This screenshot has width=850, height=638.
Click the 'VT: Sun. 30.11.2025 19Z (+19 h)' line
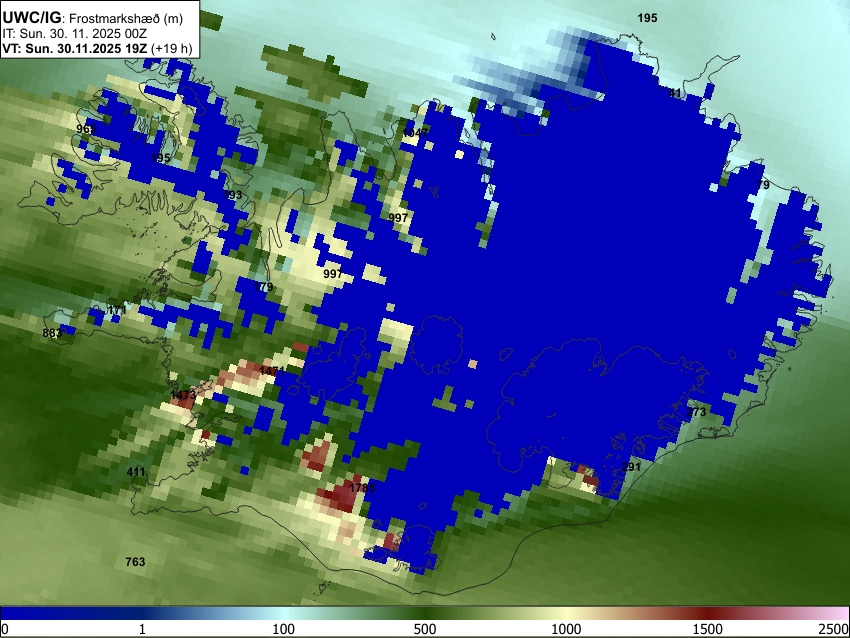coord(97,48)
